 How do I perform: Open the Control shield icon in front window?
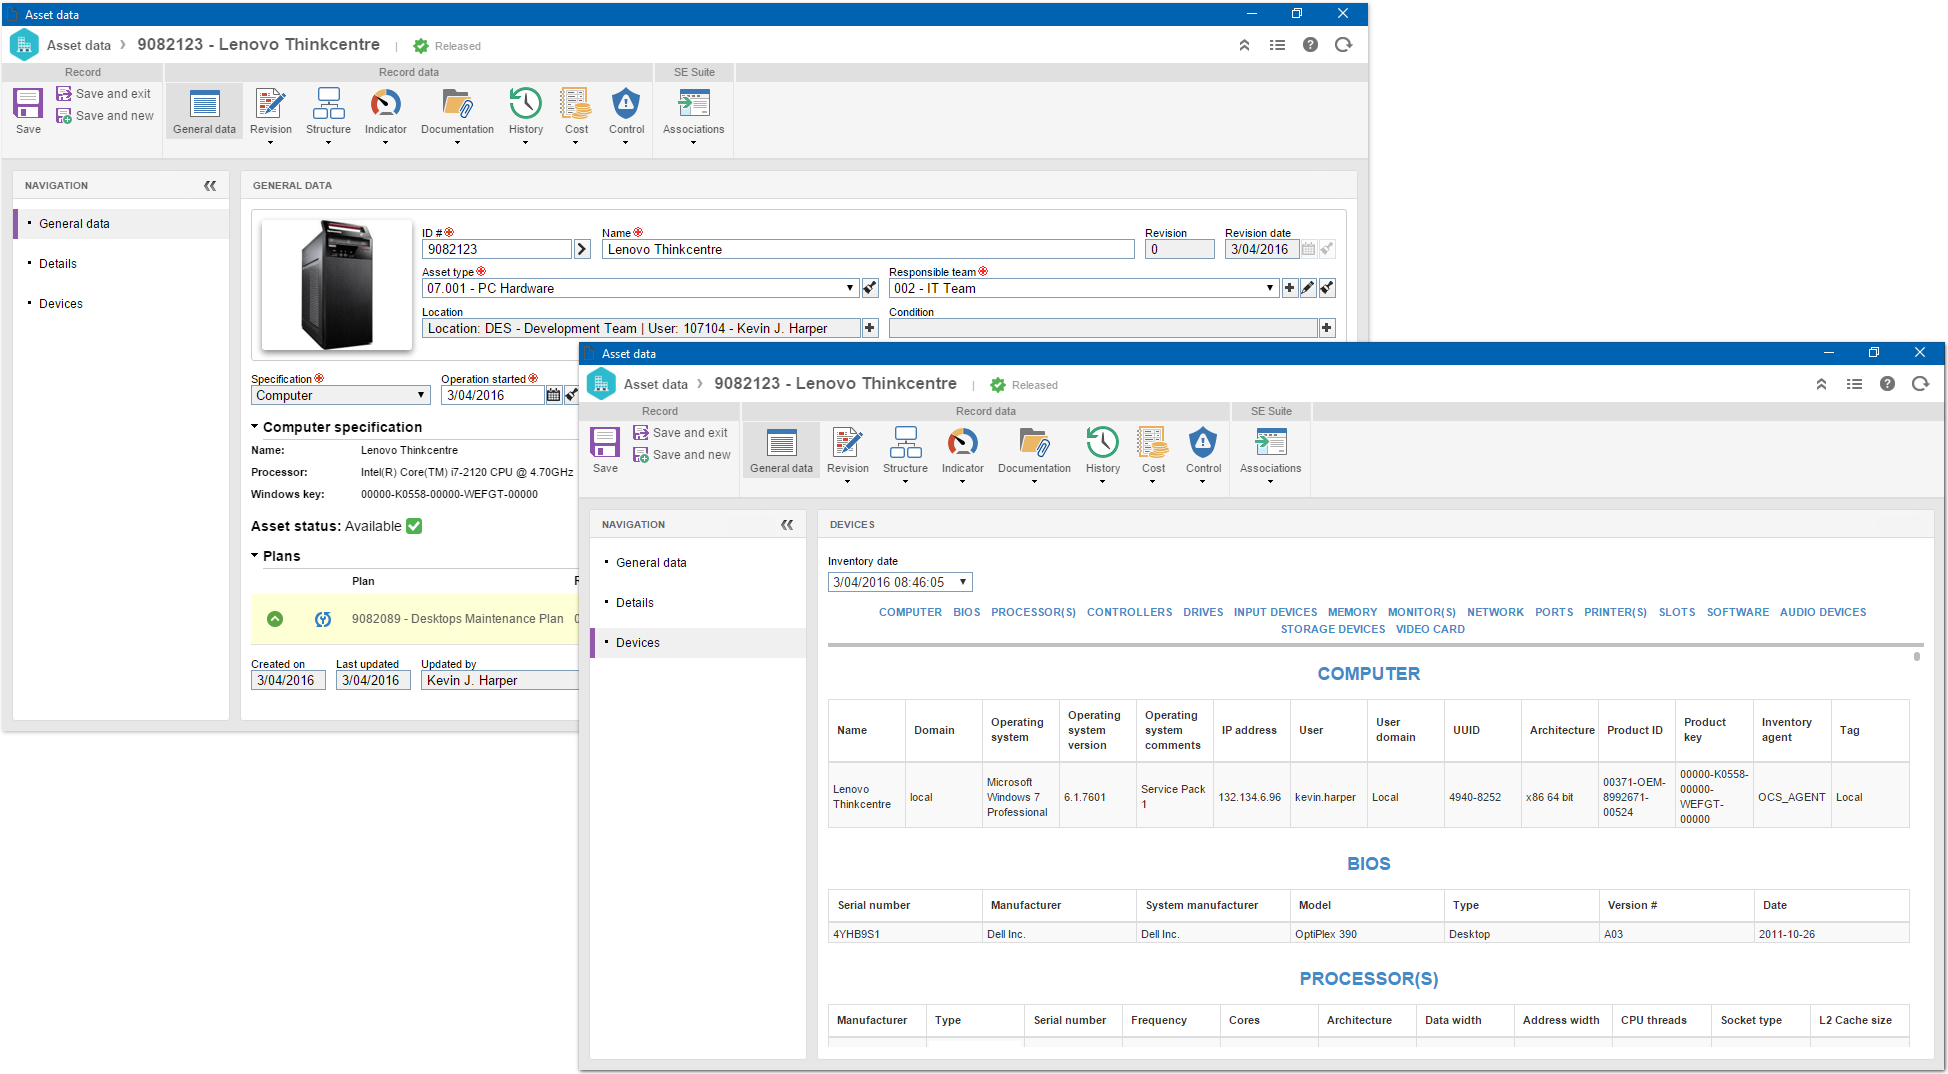pos(1203,443)
